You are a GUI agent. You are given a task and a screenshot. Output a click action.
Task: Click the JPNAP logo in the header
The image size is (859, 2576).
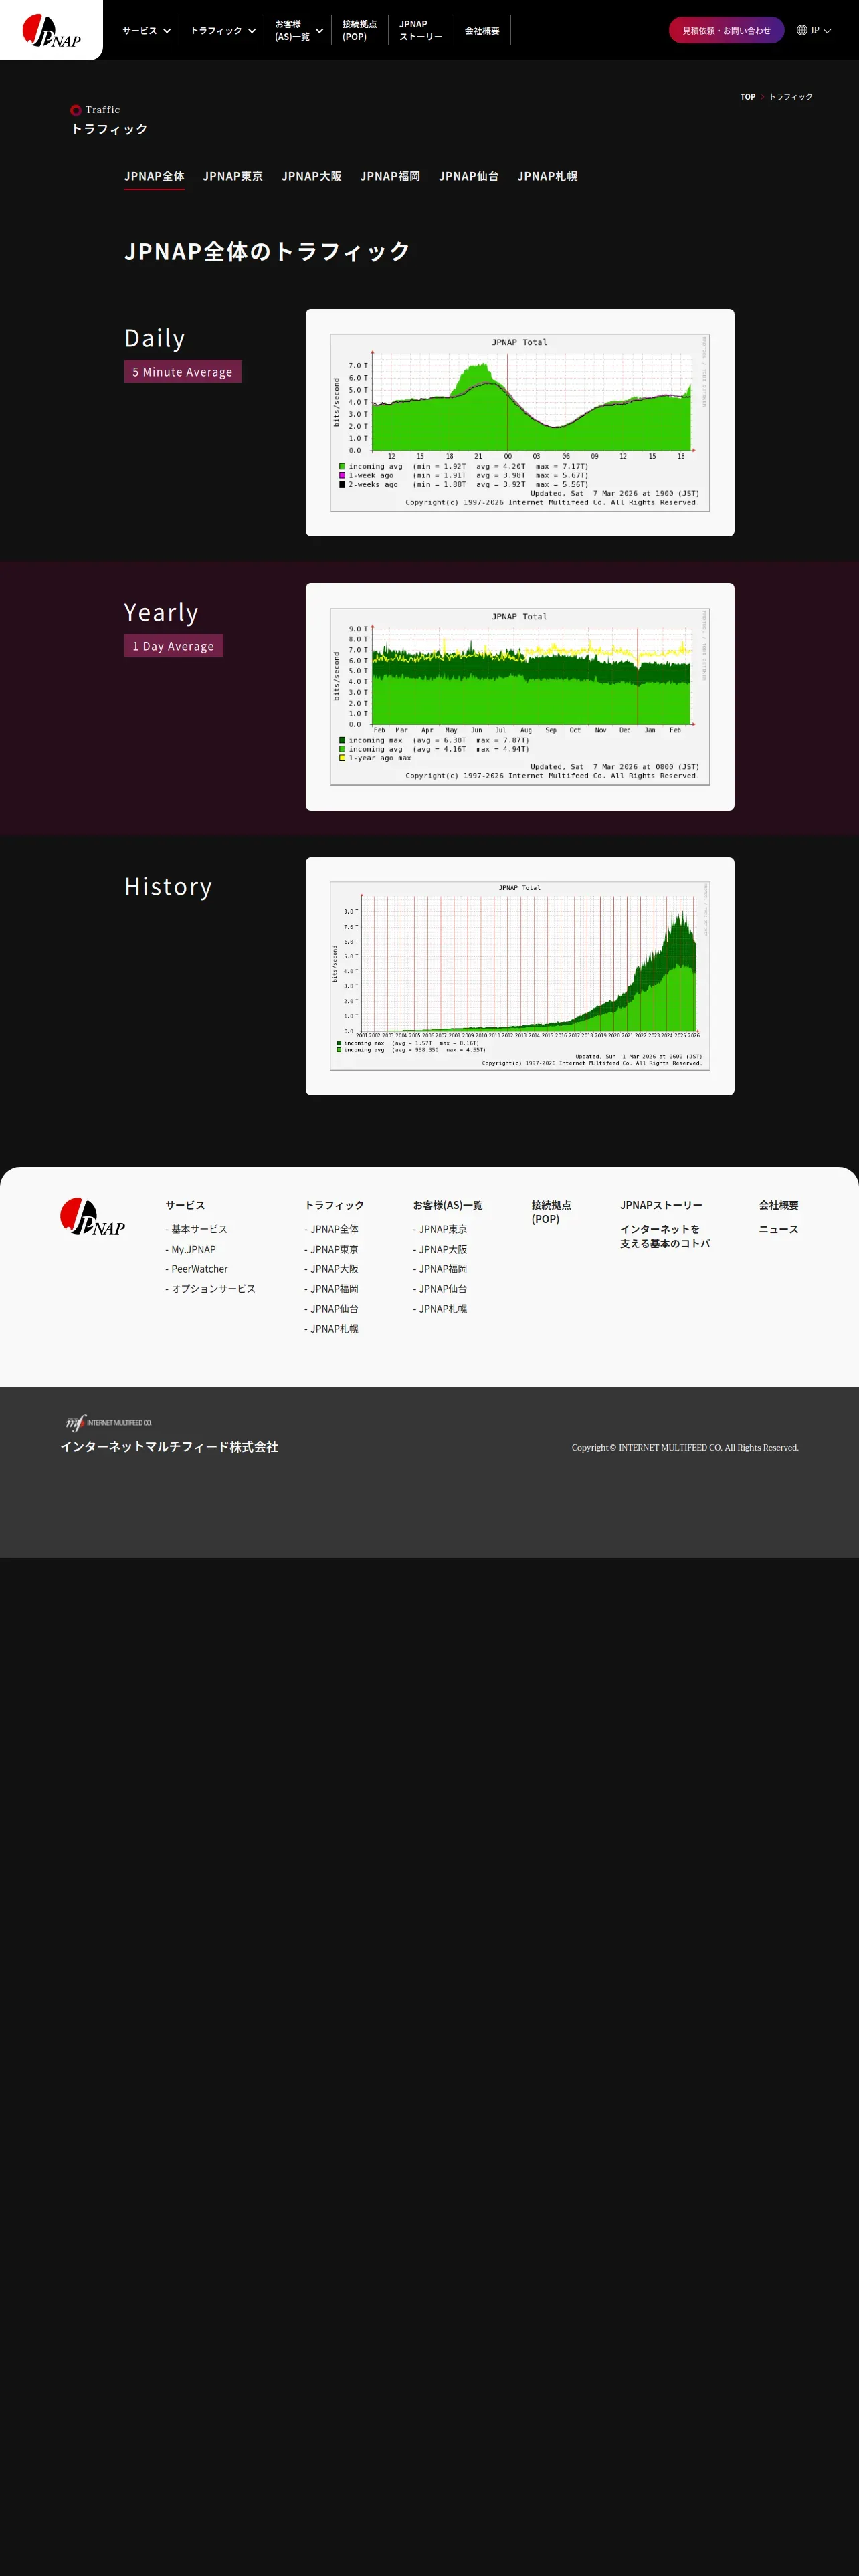pos(51,31)
